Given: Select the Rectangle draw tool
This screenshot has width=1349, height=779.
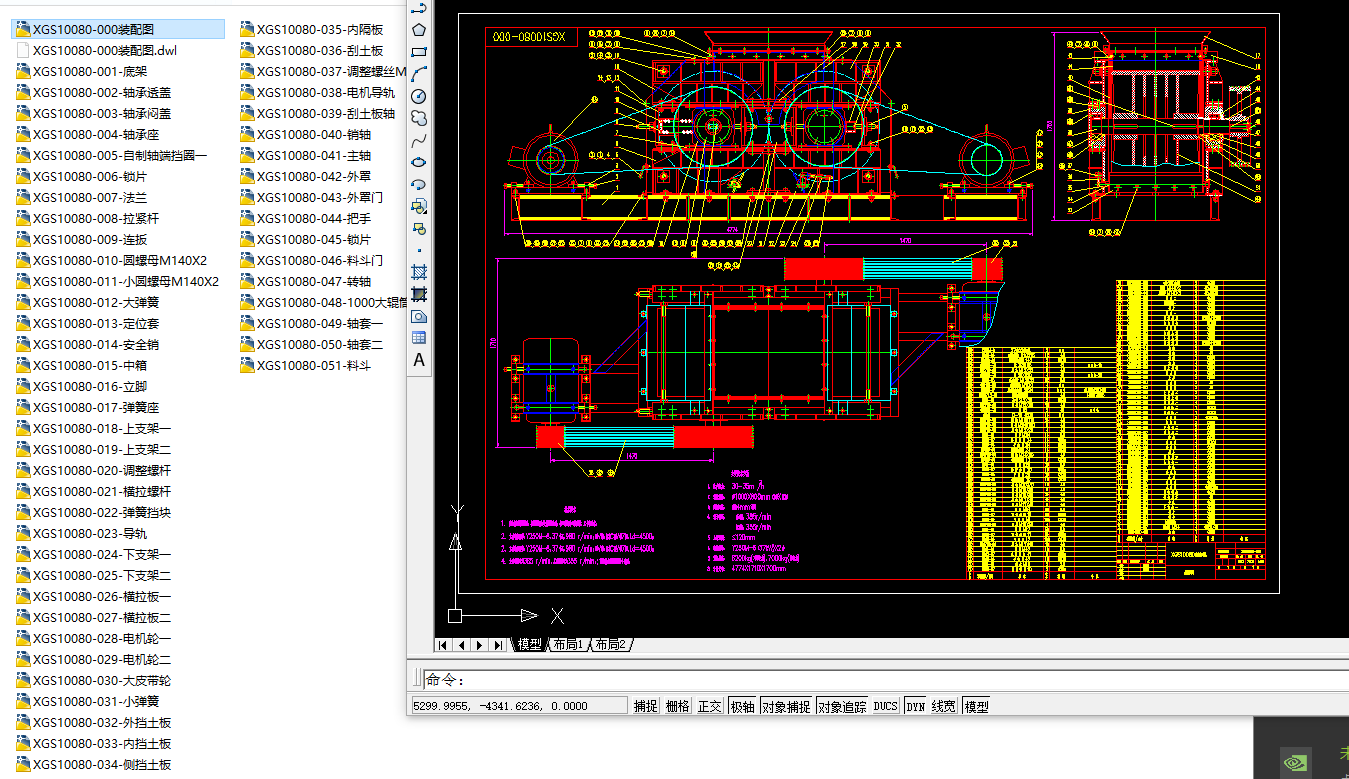Looking at the screenshot, I should tap(419, 52).
